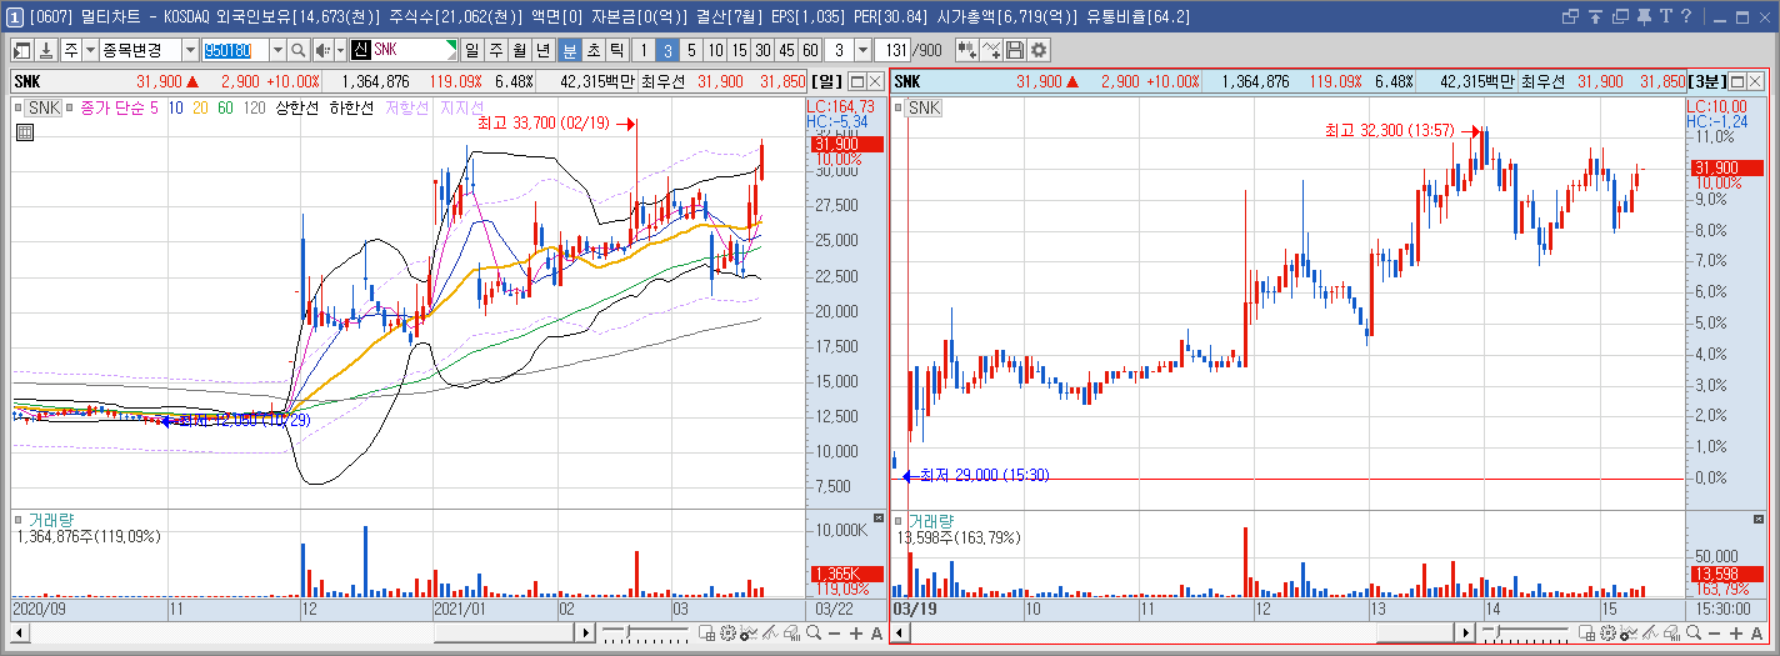This screenshot has width=1780, height=656.
Task: Toggle the SNK price series checkbox in daily chart
Action: pos(19,108)
